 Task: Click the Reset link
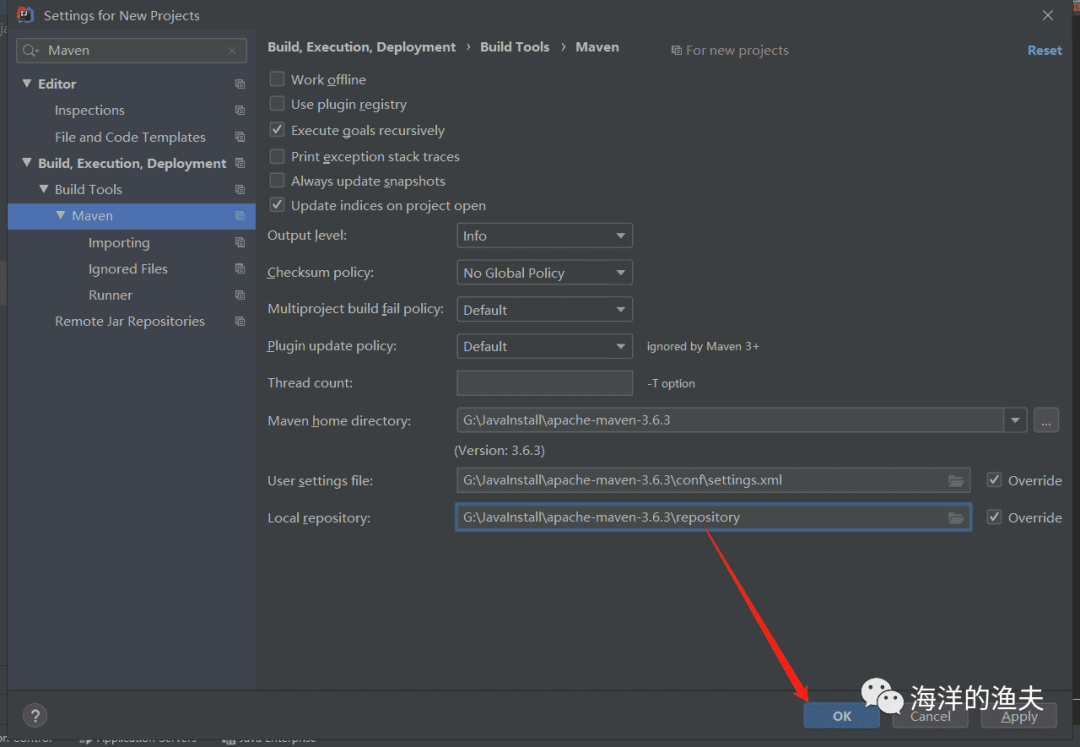(x=1045, y=50)
